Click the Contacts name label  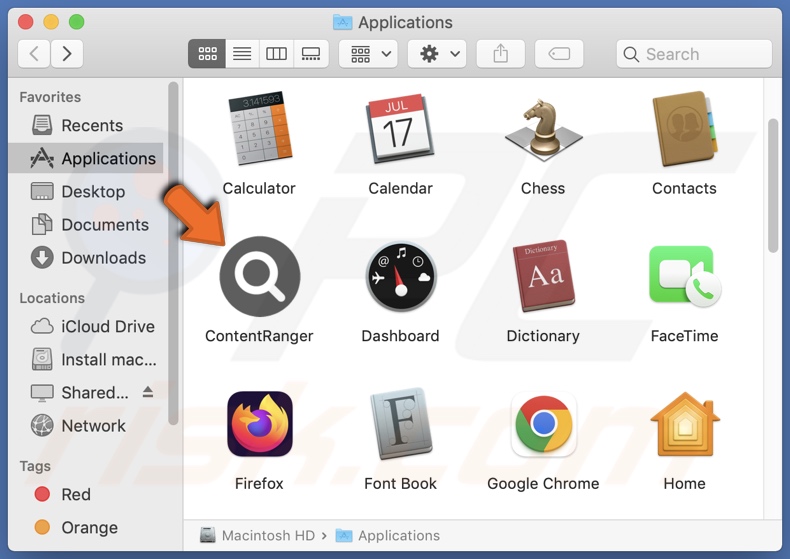[684, 188]
